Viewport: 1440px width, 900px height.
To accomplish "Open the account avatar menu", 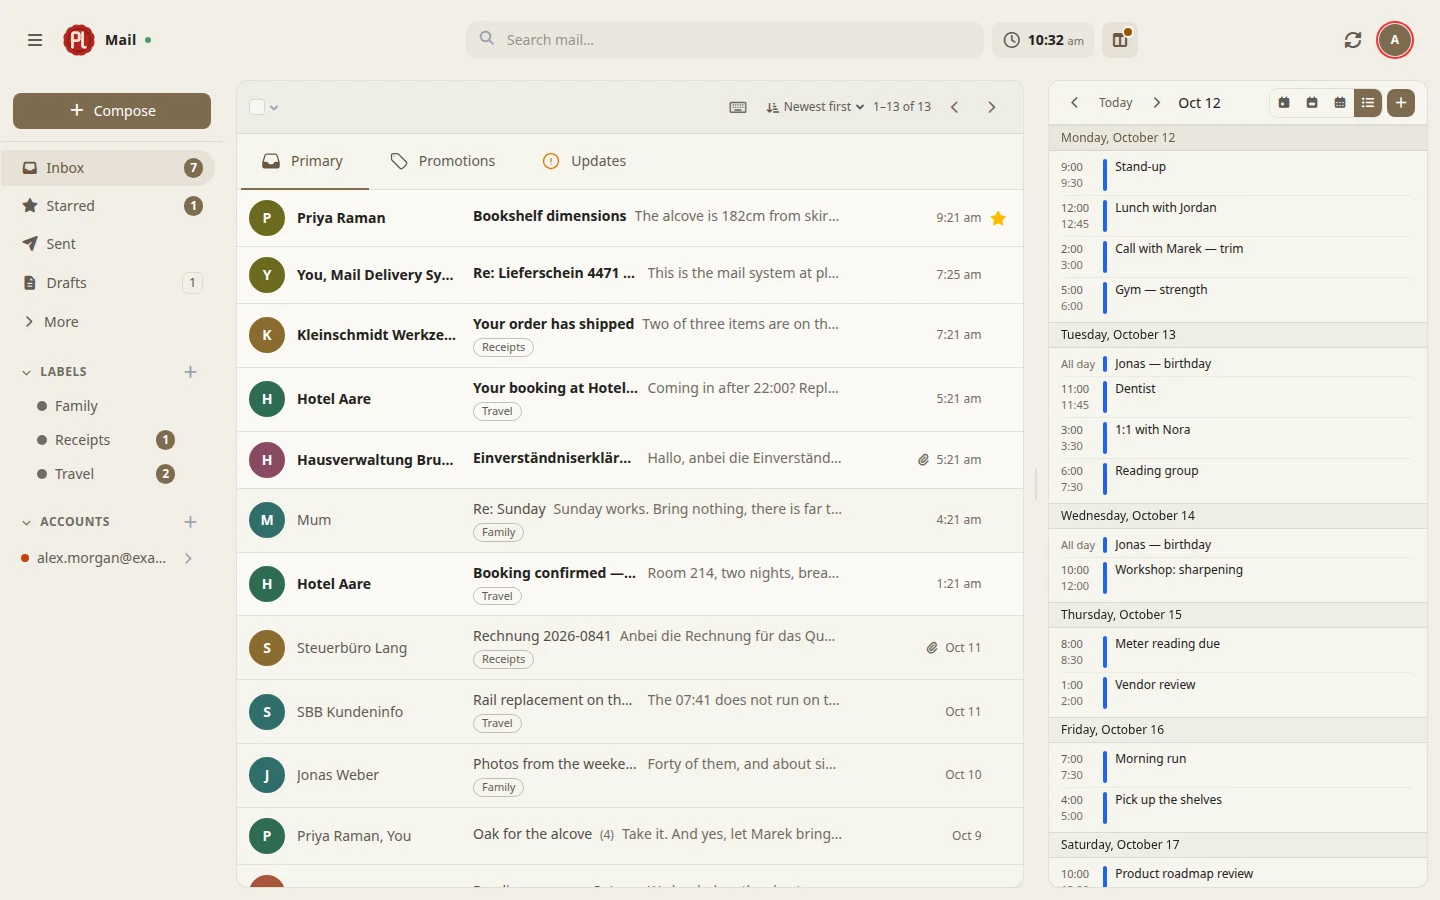I will click(x=1395, y=40).
